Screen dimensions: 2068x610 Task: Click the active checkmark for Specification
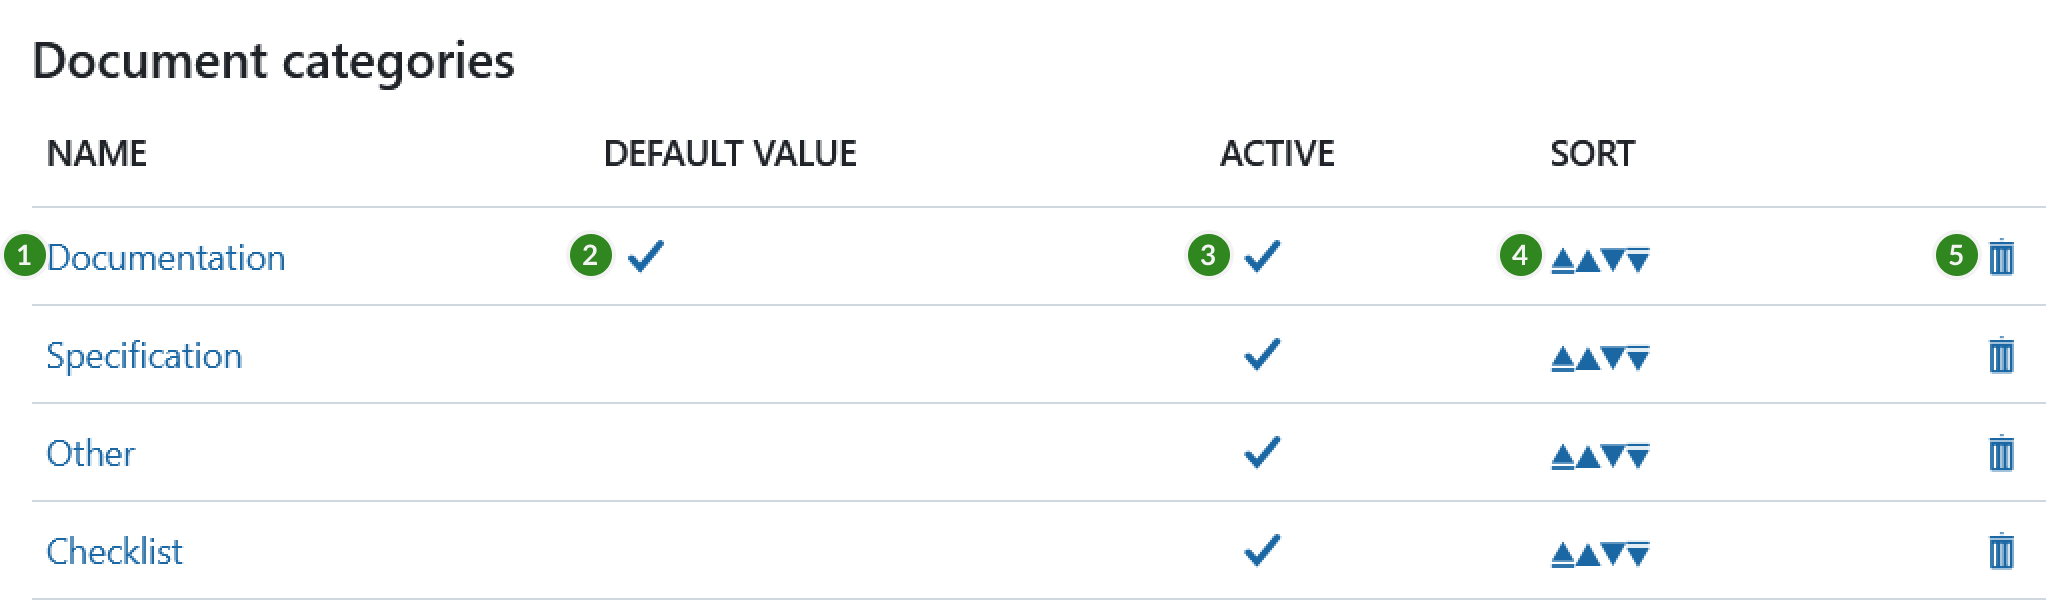[1261, 355]
